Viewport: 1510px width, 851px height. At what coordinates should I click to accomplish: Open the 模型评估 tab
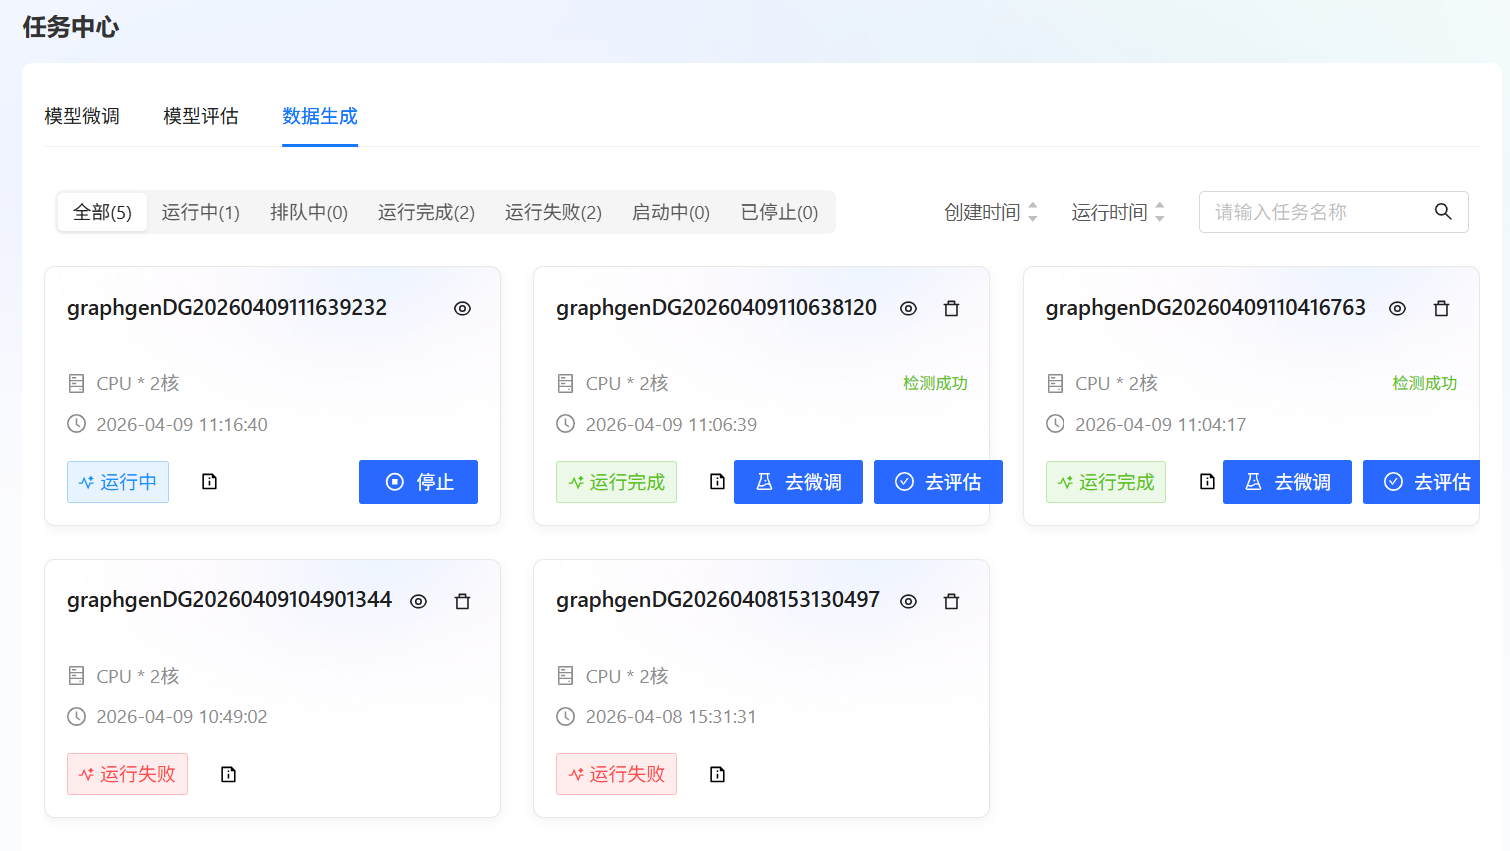[x=201, y=117]
